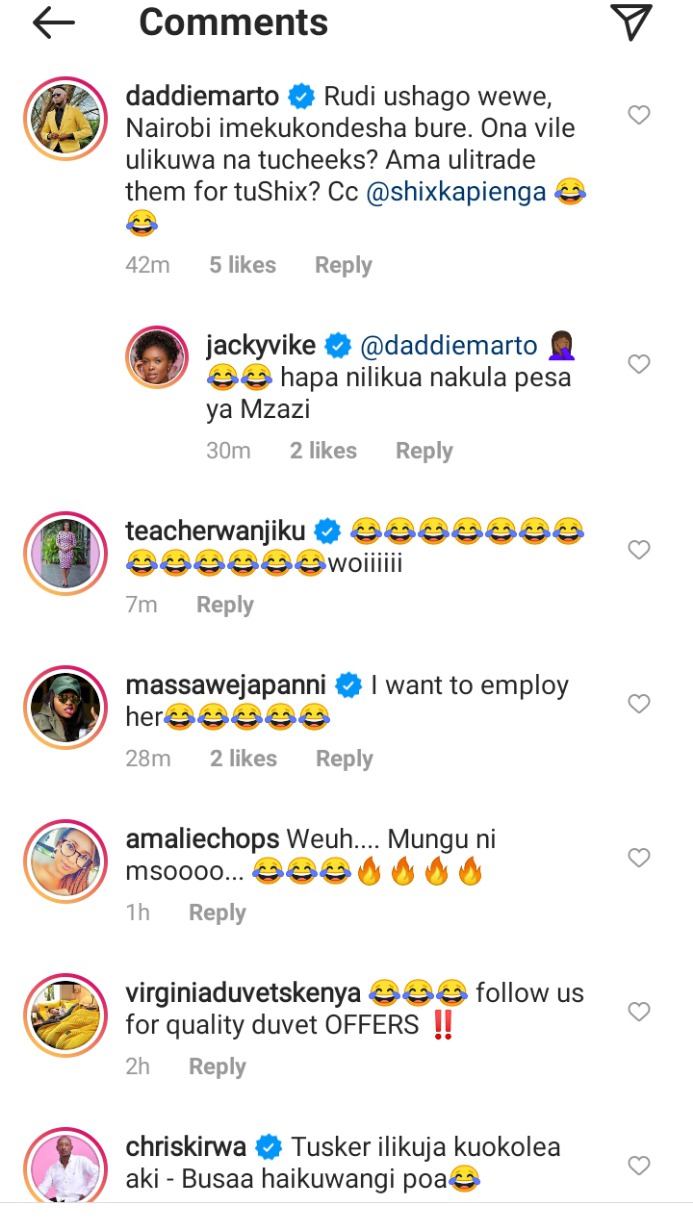View teacherwanjiku's profile photo
The height and width of the screenshot is (1217, 693).
coord(65,552)
